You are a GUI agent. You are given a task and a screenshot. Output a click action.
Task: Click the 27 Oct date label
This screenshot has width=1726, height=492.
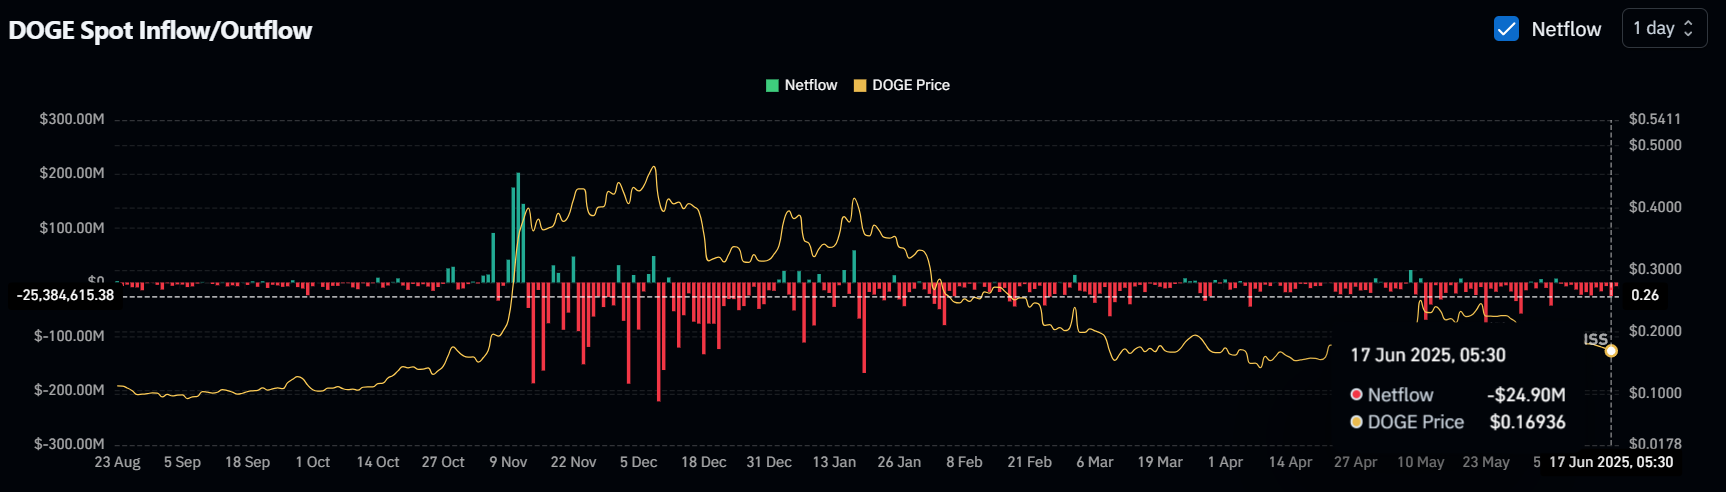click(x=443, y=462)
